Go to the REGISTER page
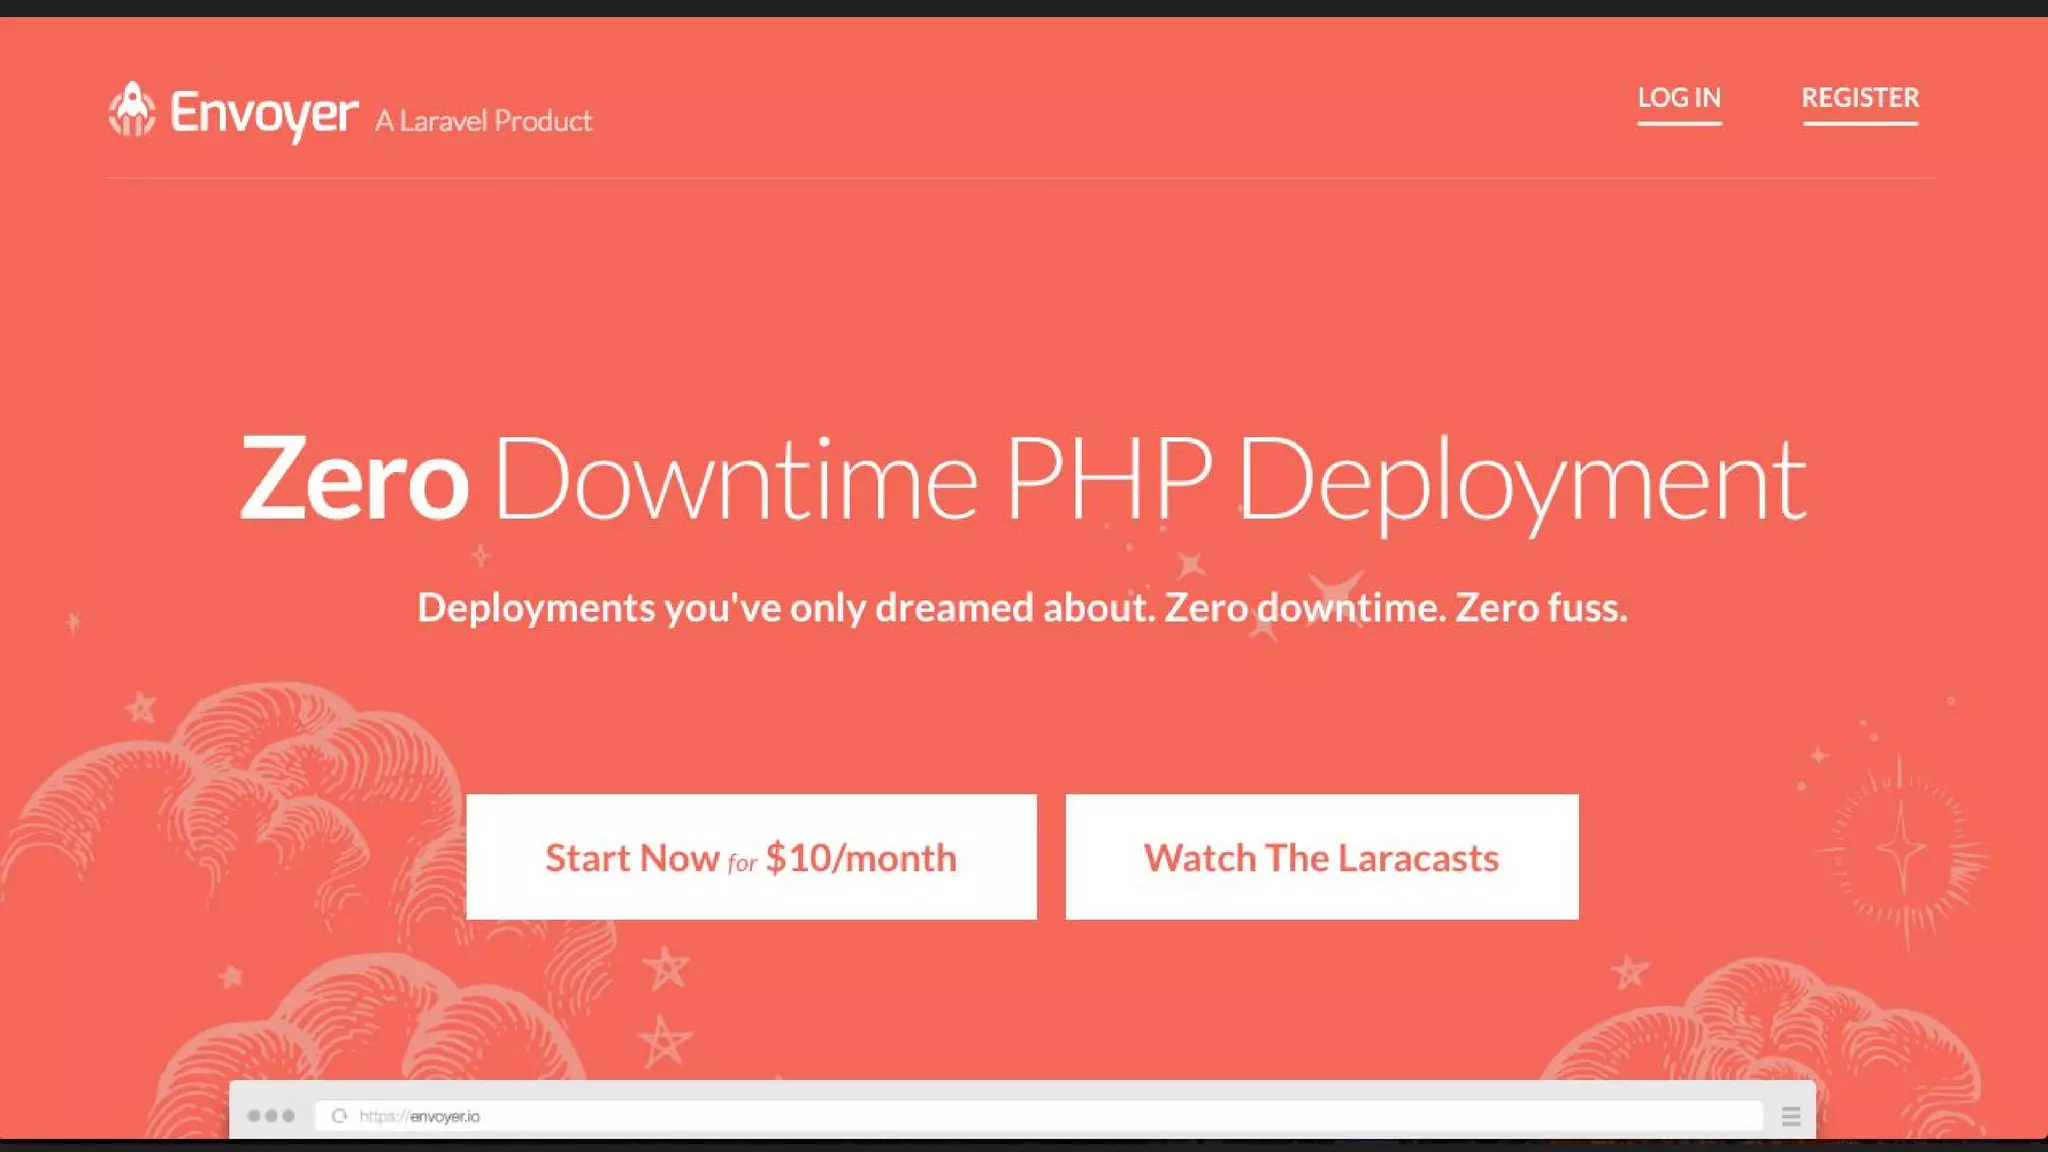Screen dimensions: 2048x1152 pyautogui.click(x=1860, y=98)
